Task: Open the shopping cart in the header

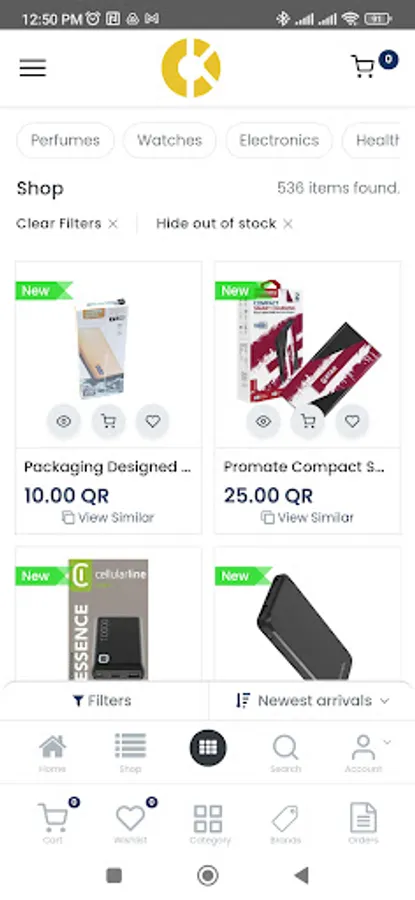Action: click(363, 67)
